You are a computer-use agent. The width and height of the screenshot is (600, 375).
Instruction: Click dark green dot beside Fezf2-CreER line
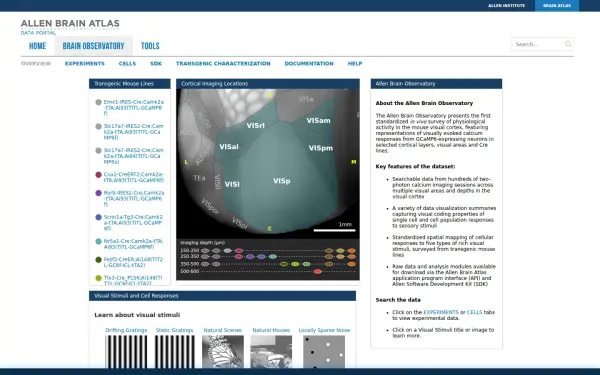pos(98,260)
